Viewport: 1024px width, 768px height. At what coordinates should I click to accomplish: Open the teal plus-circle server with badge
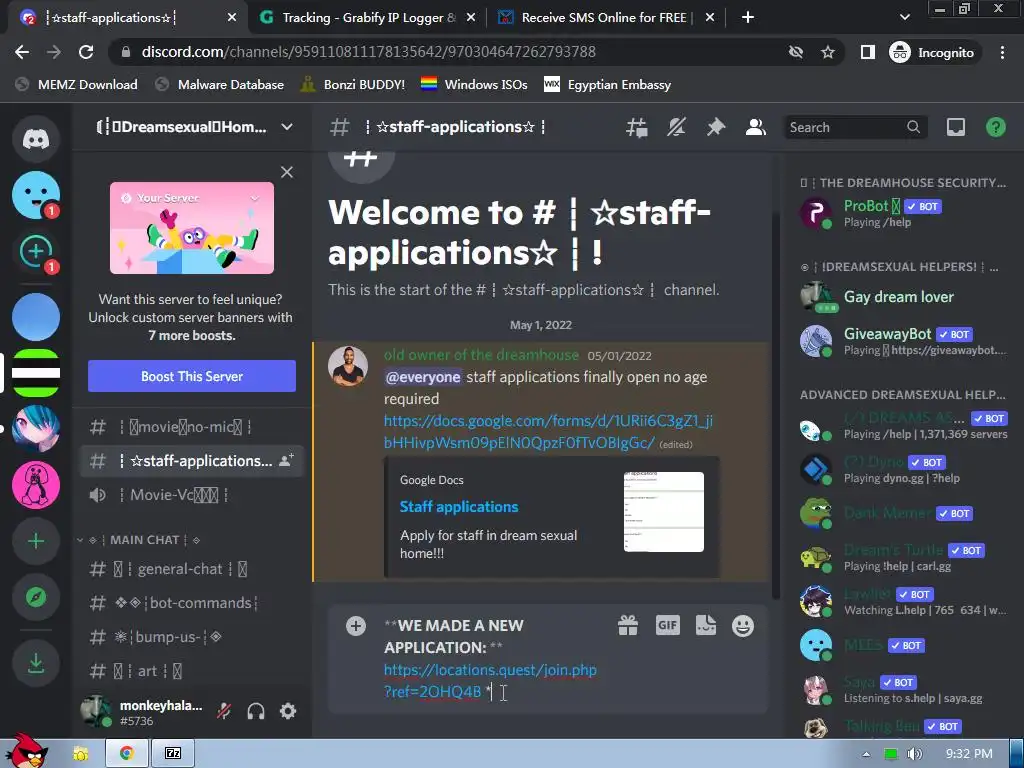pos(36,251)
